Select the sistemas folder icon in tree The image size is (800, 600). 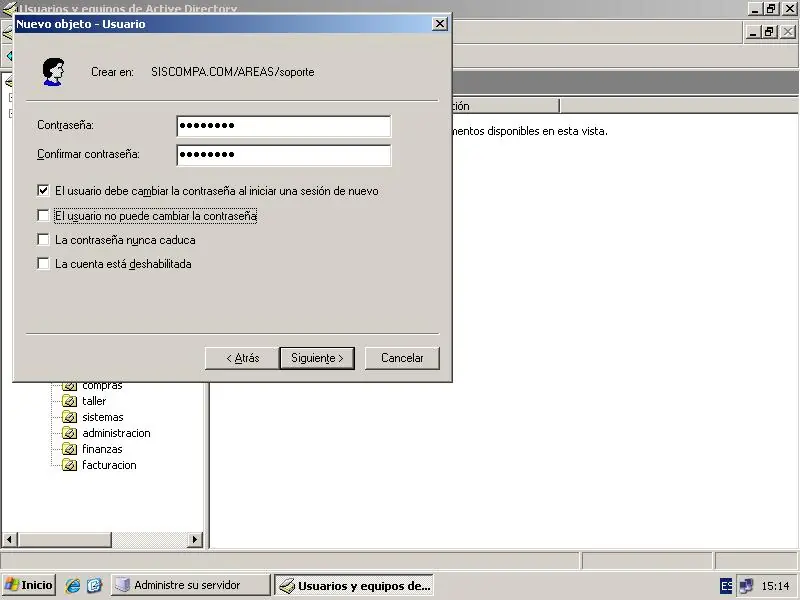(69, 417)
